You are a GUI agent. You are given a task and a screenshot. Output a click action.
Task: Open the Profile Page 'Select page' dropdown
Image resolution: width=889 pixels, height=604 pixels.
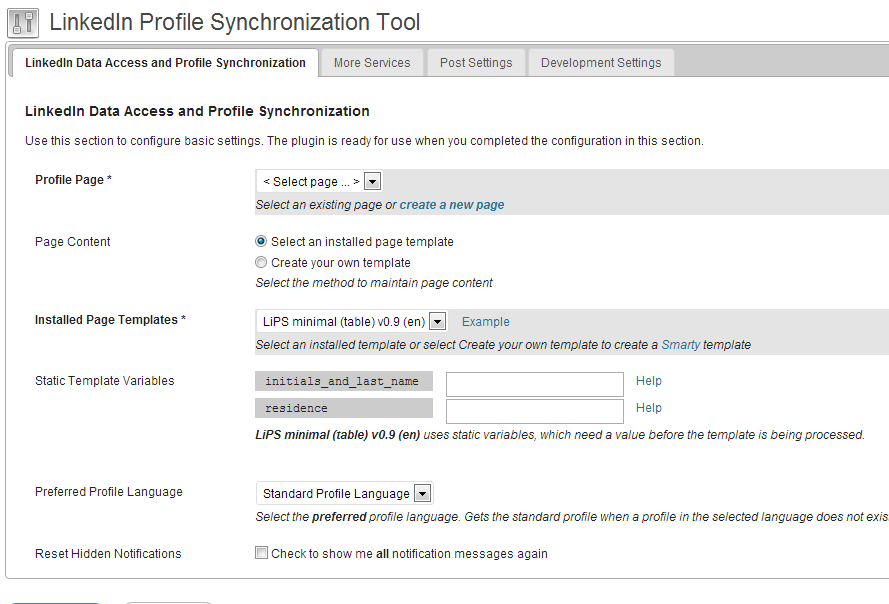[x=319, y=181]
